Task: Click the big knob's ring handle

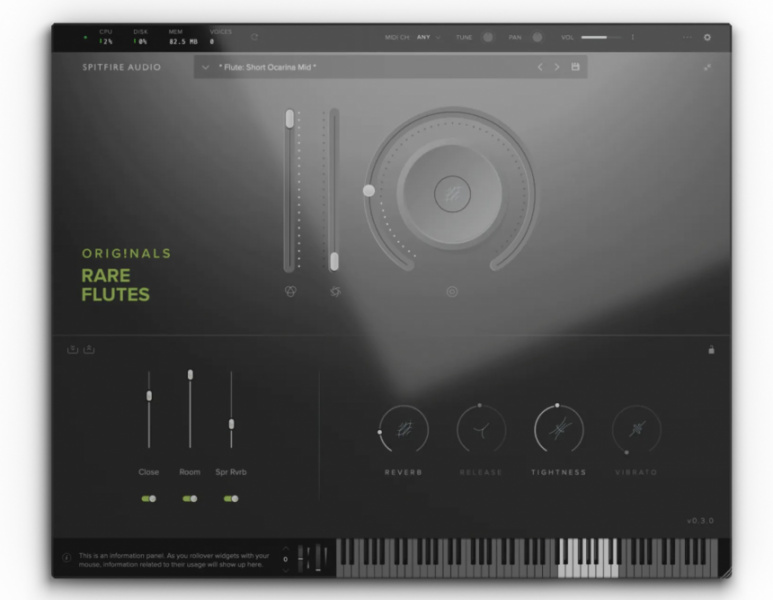Action: tap(369, 190)
